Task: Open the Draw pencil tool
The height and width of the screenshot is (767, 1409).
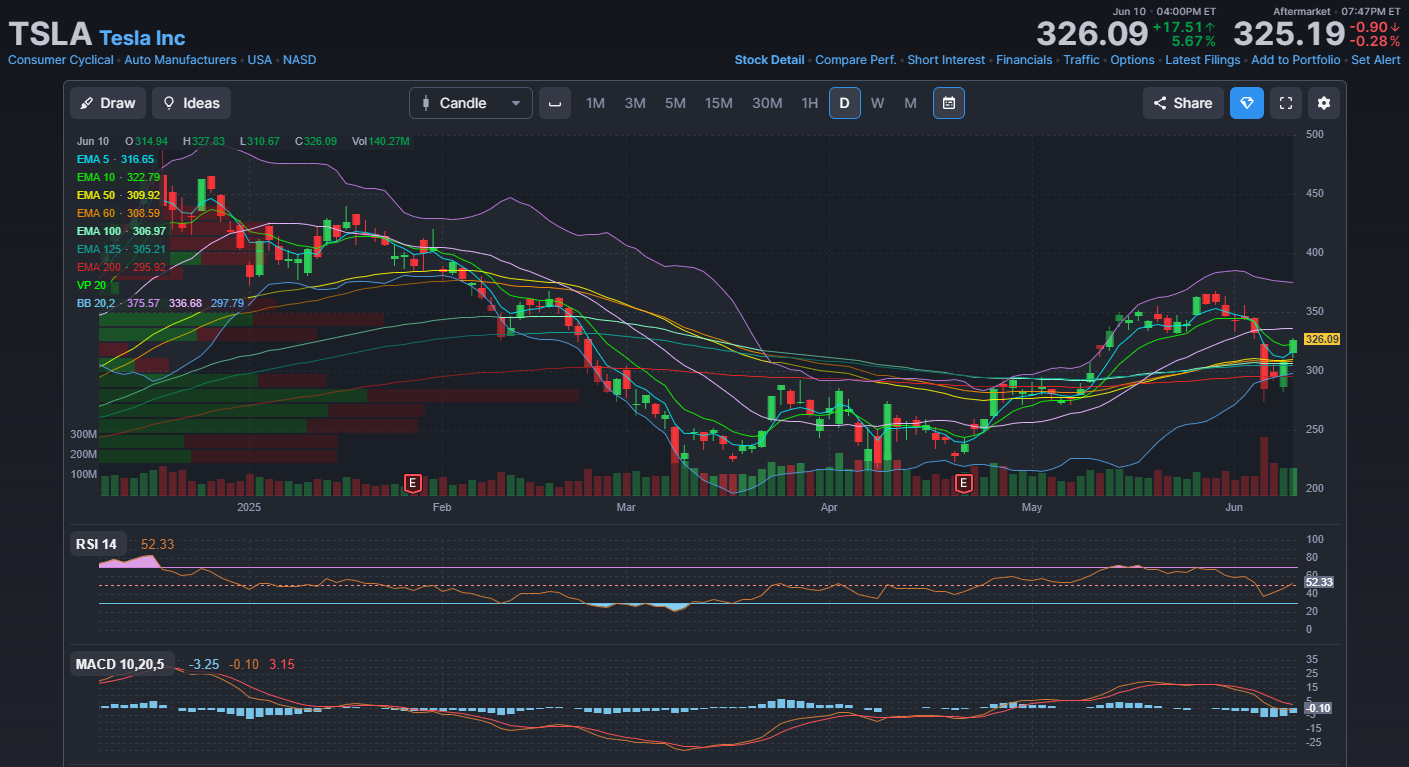Action: click(108, 103)
